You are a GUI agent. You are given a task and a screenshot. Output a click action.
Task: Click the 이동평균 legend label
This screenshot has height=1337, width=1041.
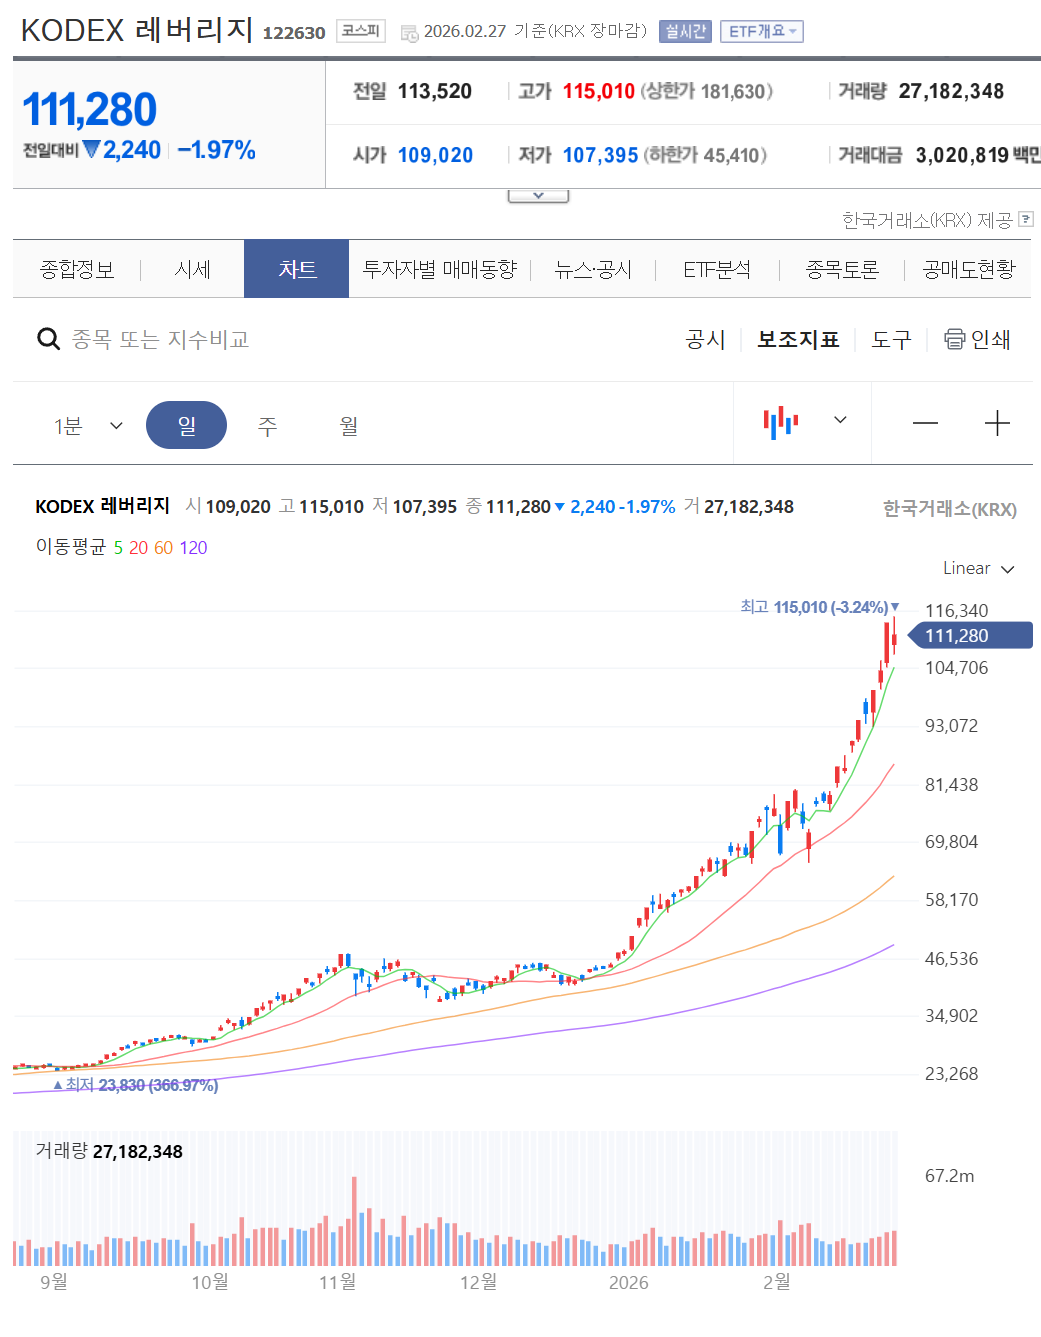click(x=70, y=547)
